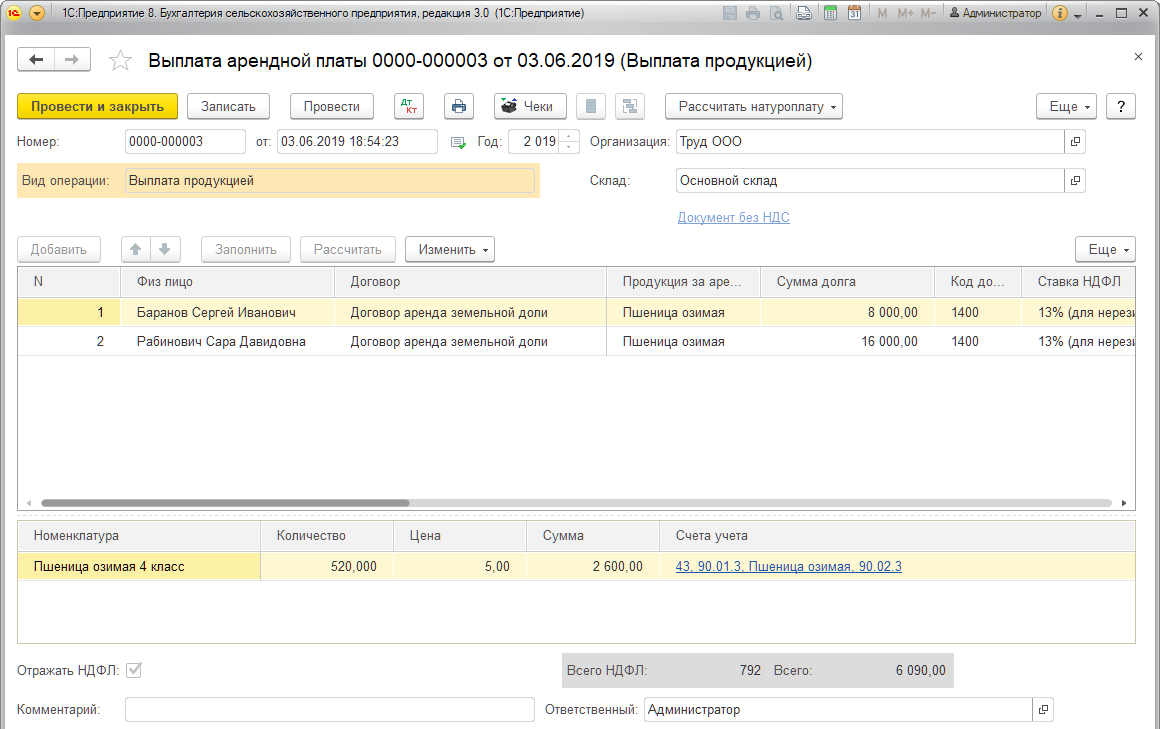Expand the Рассчитать натуроплату dropdown
Screen dimensions: 1160x729
pyautogui.click(x=753, y=107)
